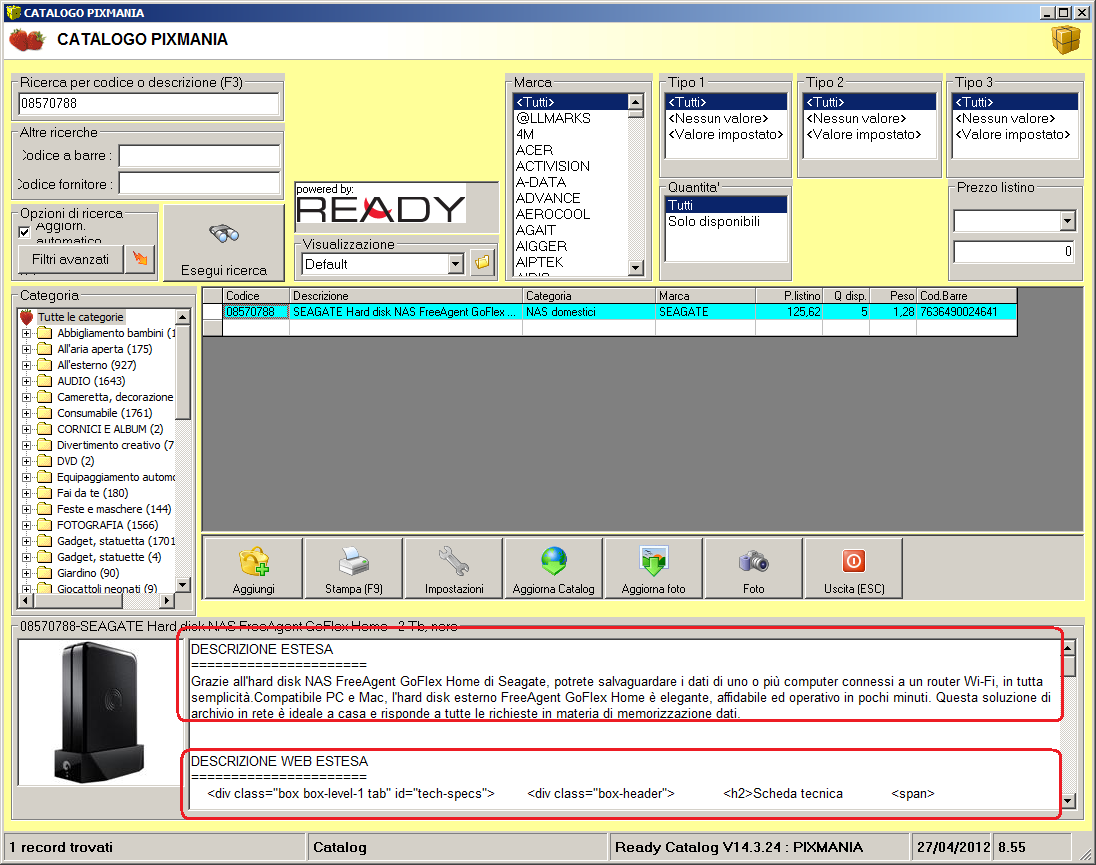Click the Filtri avanzati button
The height and width of the screenshot is (865, 1096).
71,259
